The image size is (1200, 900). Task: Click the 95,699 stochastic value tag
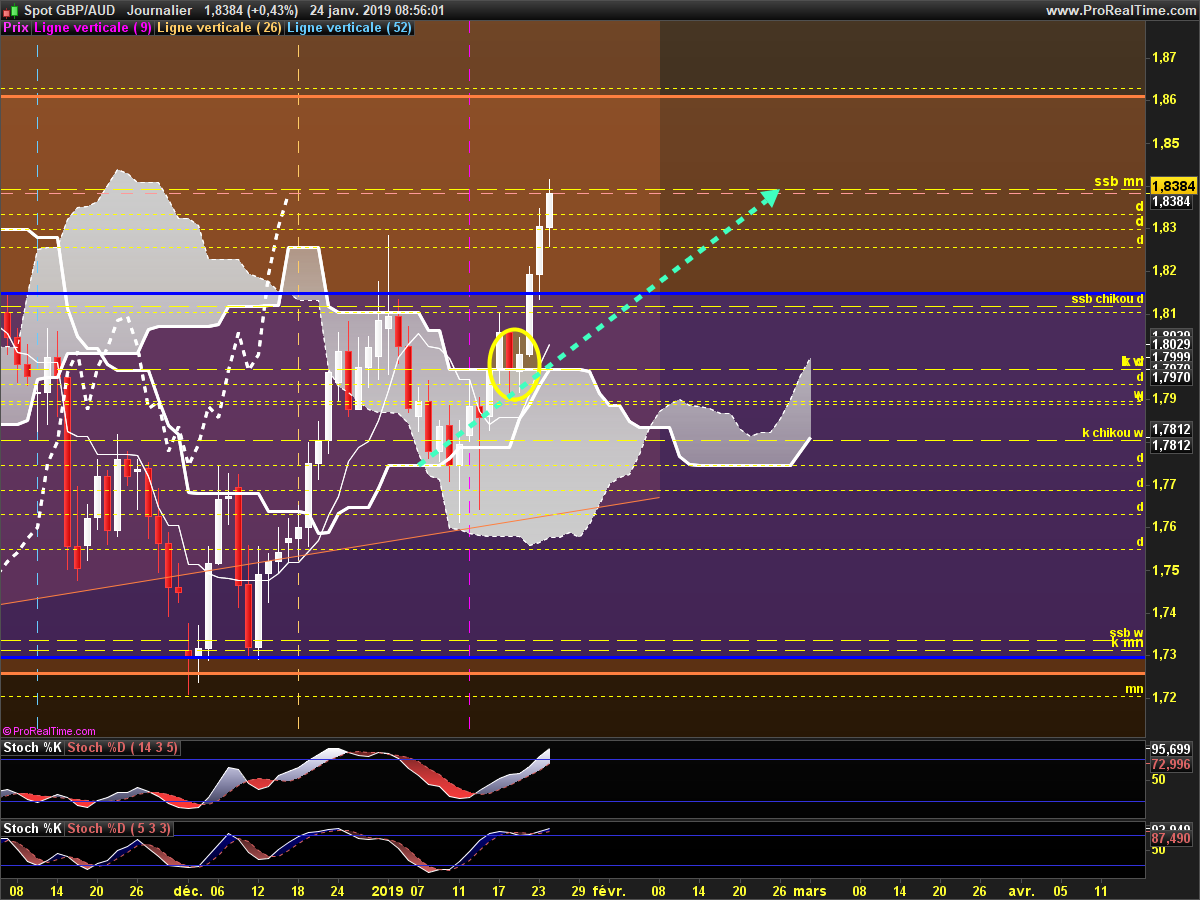coord(1171,749)
